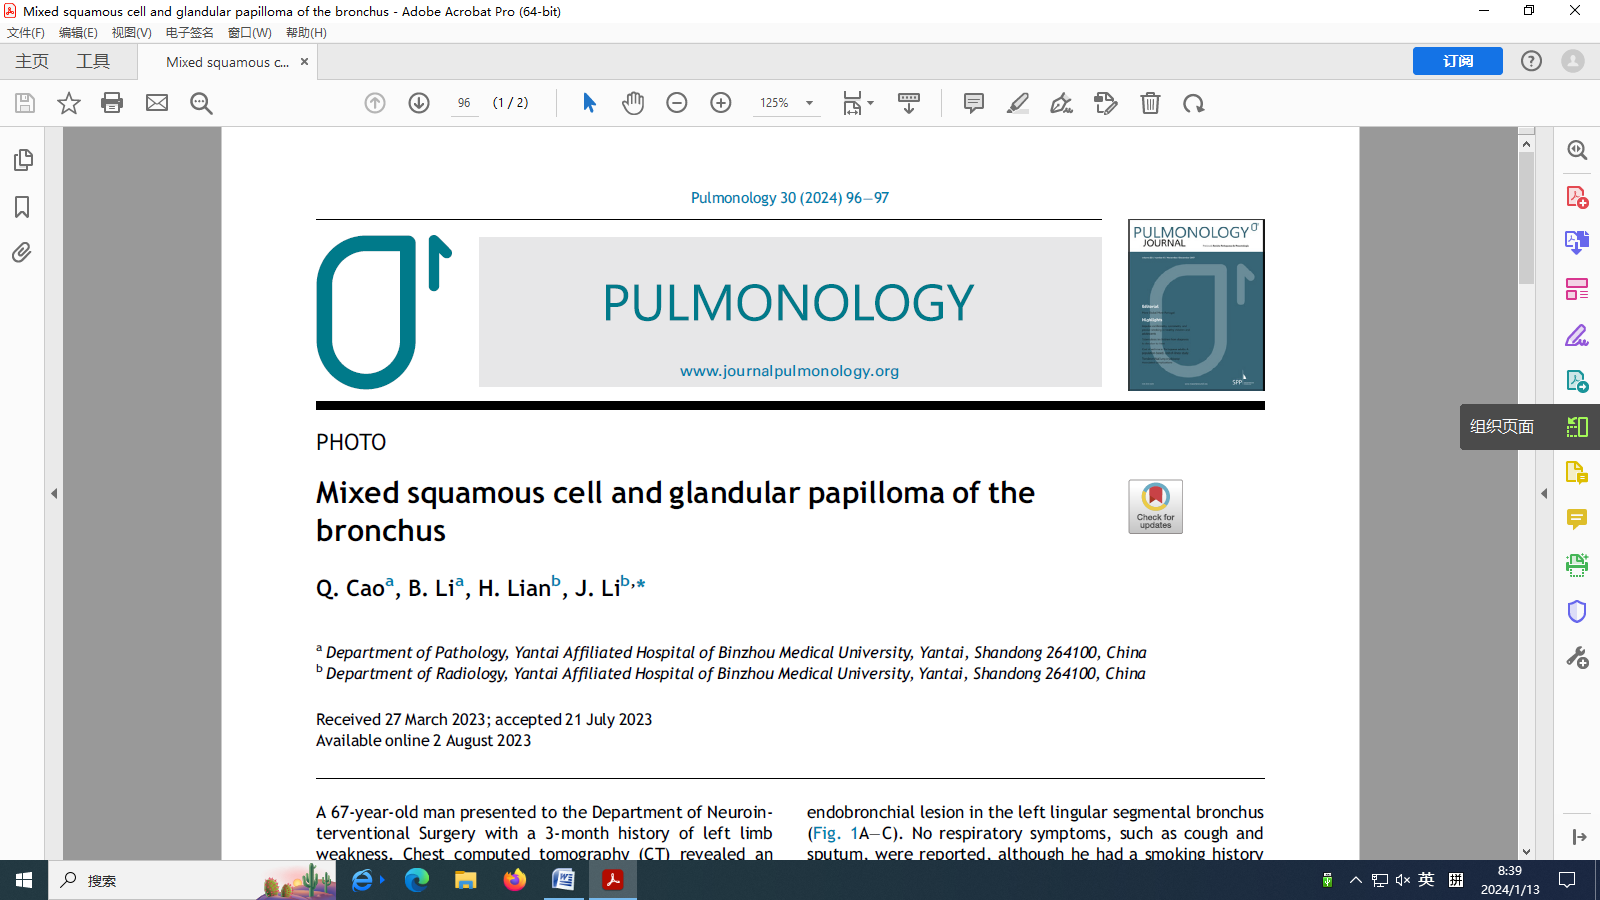Select the highlight text tool
Image resolution: width=1600 pixels, height=900 pixels.
click(x=1018, y=103)
